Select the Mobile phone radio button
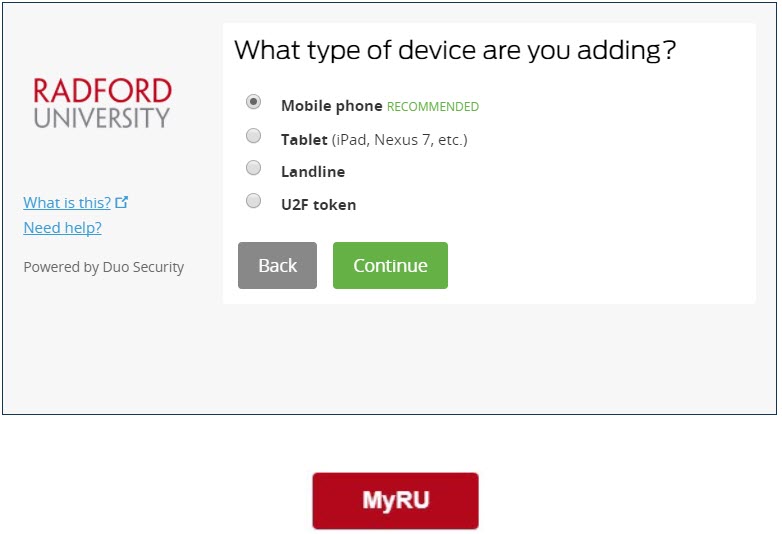Image resolution: width=782 pixels, height=534 pixels. pos(254,102)
